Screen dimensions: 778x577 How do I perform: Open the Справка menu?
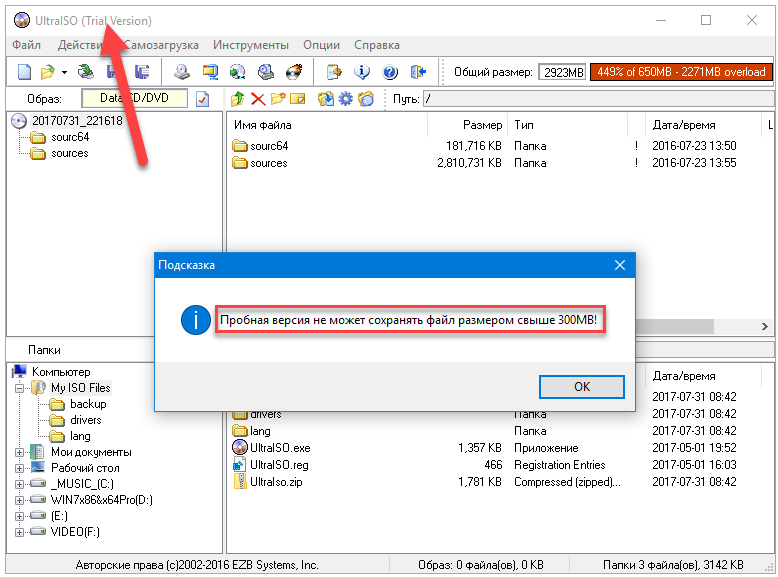[377, 45]
